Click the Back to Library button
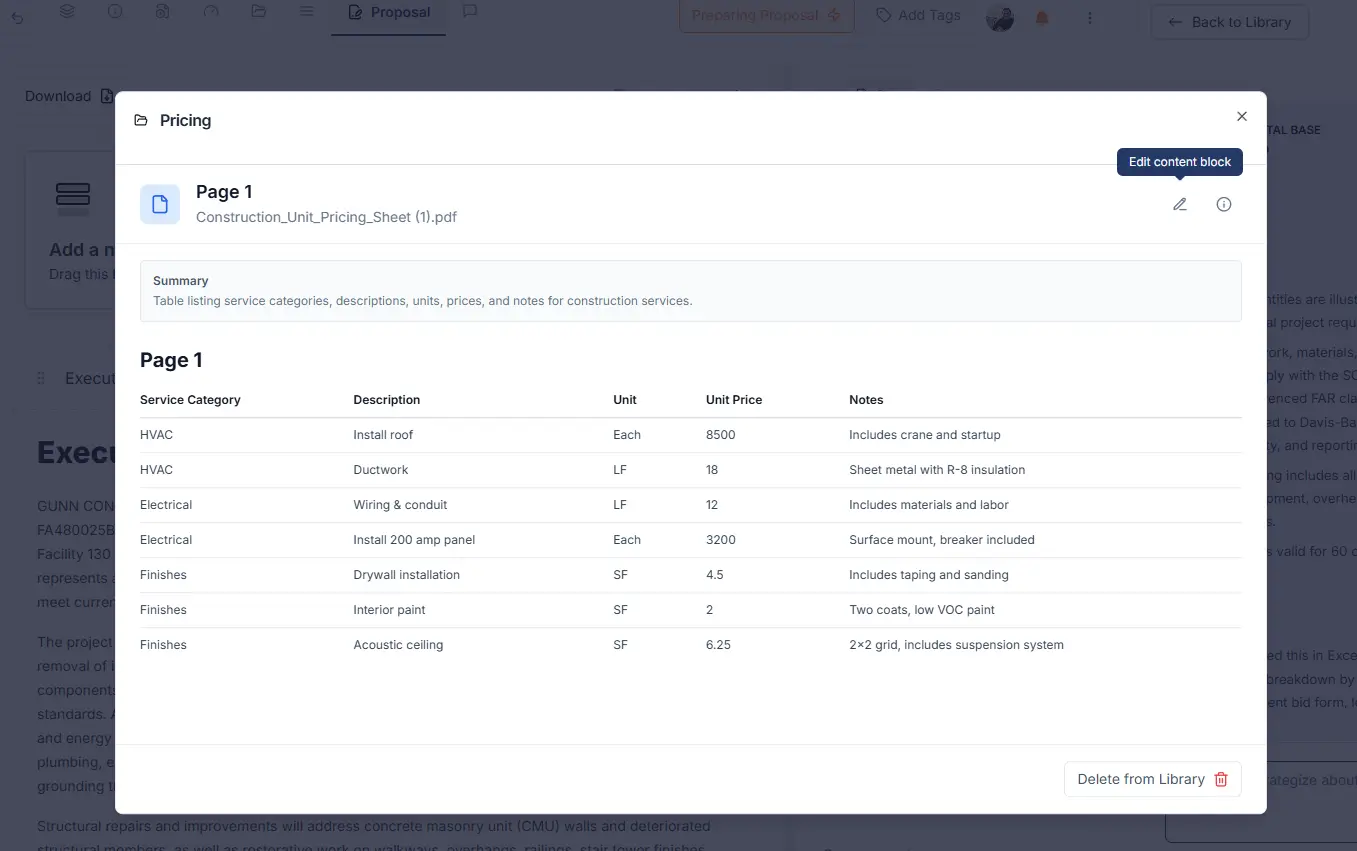 coord(1230,21)
